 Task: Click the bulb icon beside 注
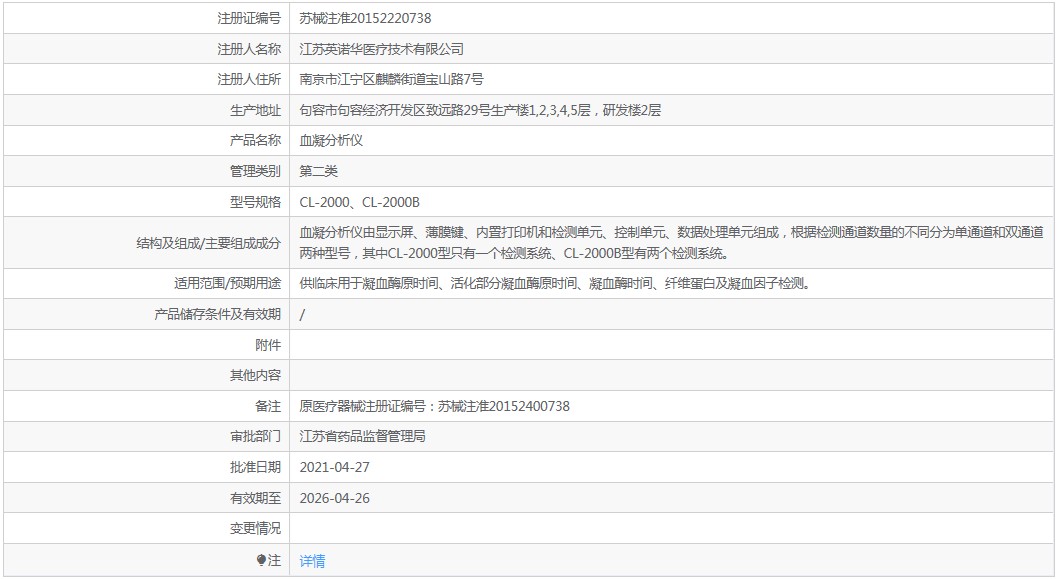(x=261, y=560)
